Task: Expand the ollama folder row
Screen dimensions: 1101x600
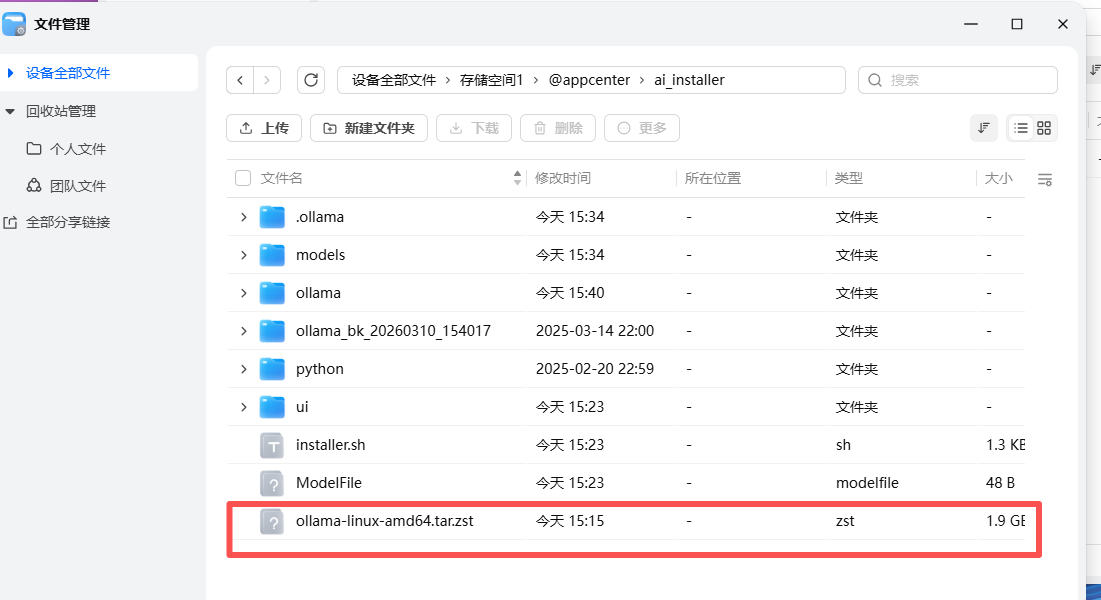Action: coord(244,293)
